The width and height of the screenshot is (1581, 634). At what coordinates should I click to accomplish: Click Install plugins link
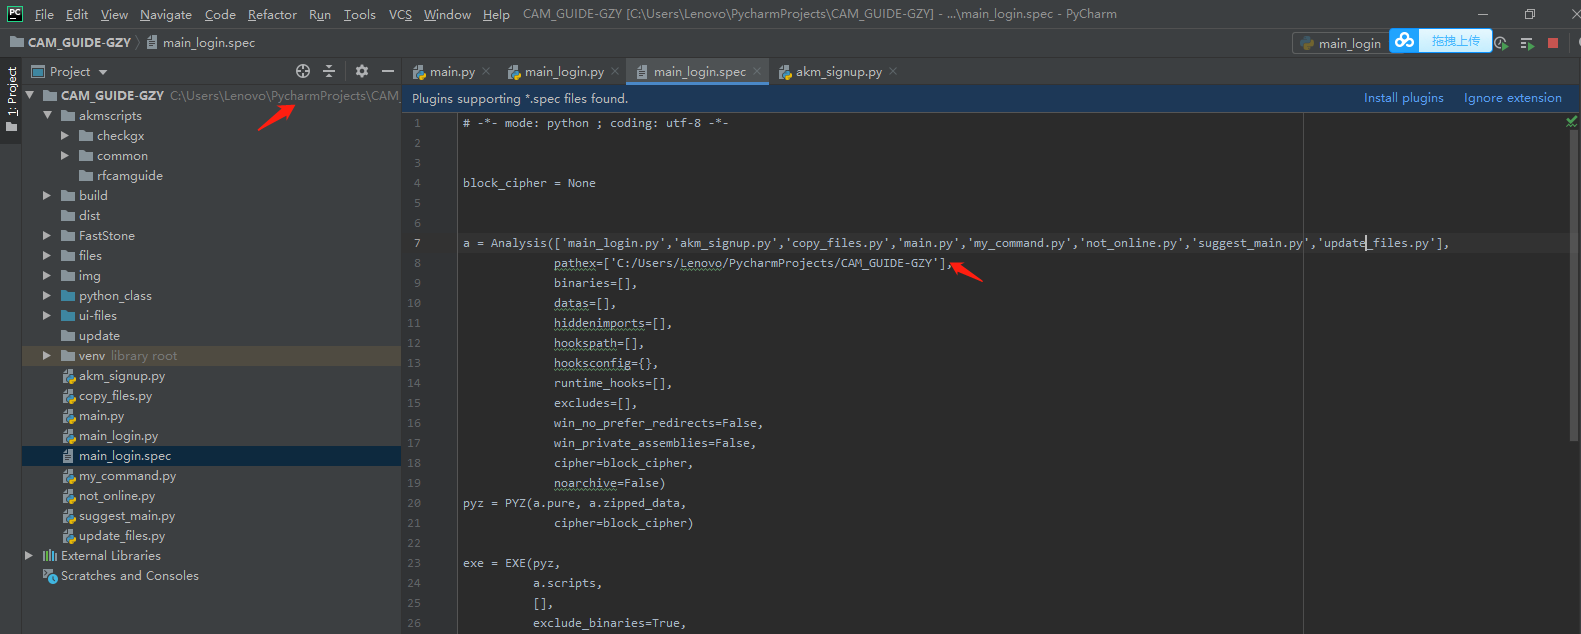click(x=1403, y=98)
